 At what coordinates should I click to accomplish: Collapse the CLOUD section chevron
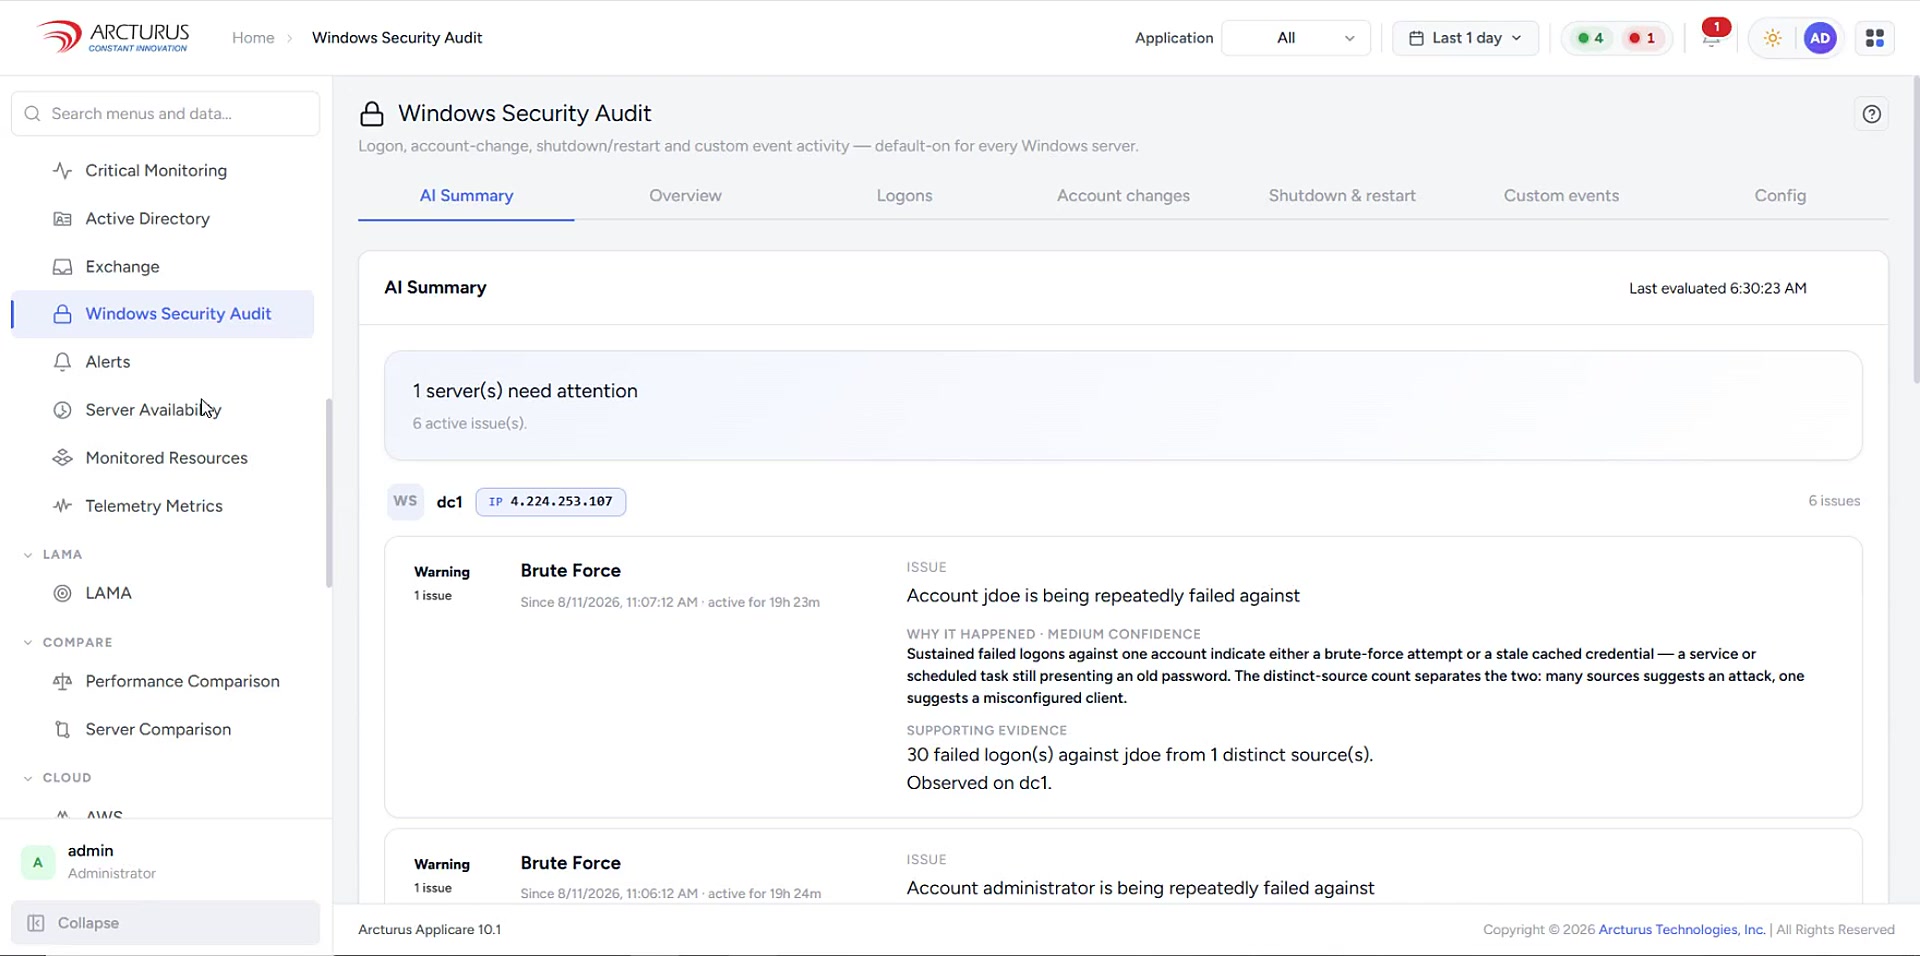pyautogui.click(x=28, y=777)
